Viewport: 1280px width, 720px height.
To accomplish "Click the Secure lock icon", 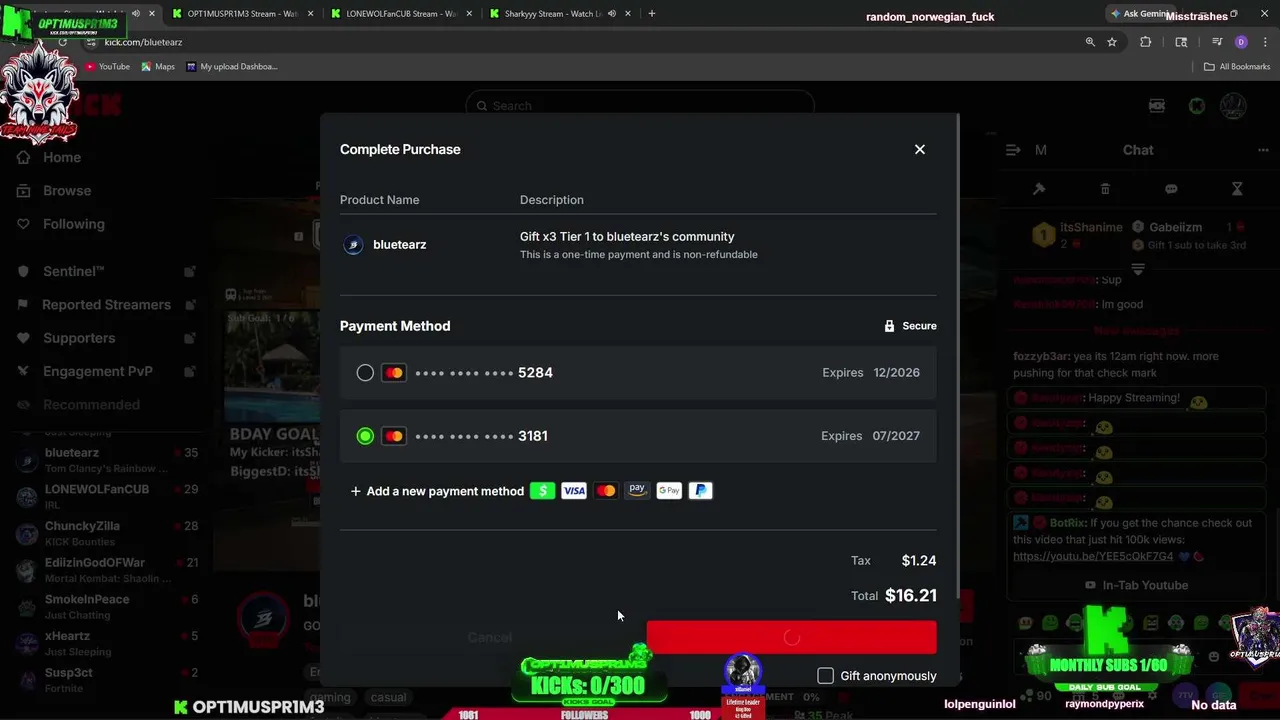I will click(889, 326).
